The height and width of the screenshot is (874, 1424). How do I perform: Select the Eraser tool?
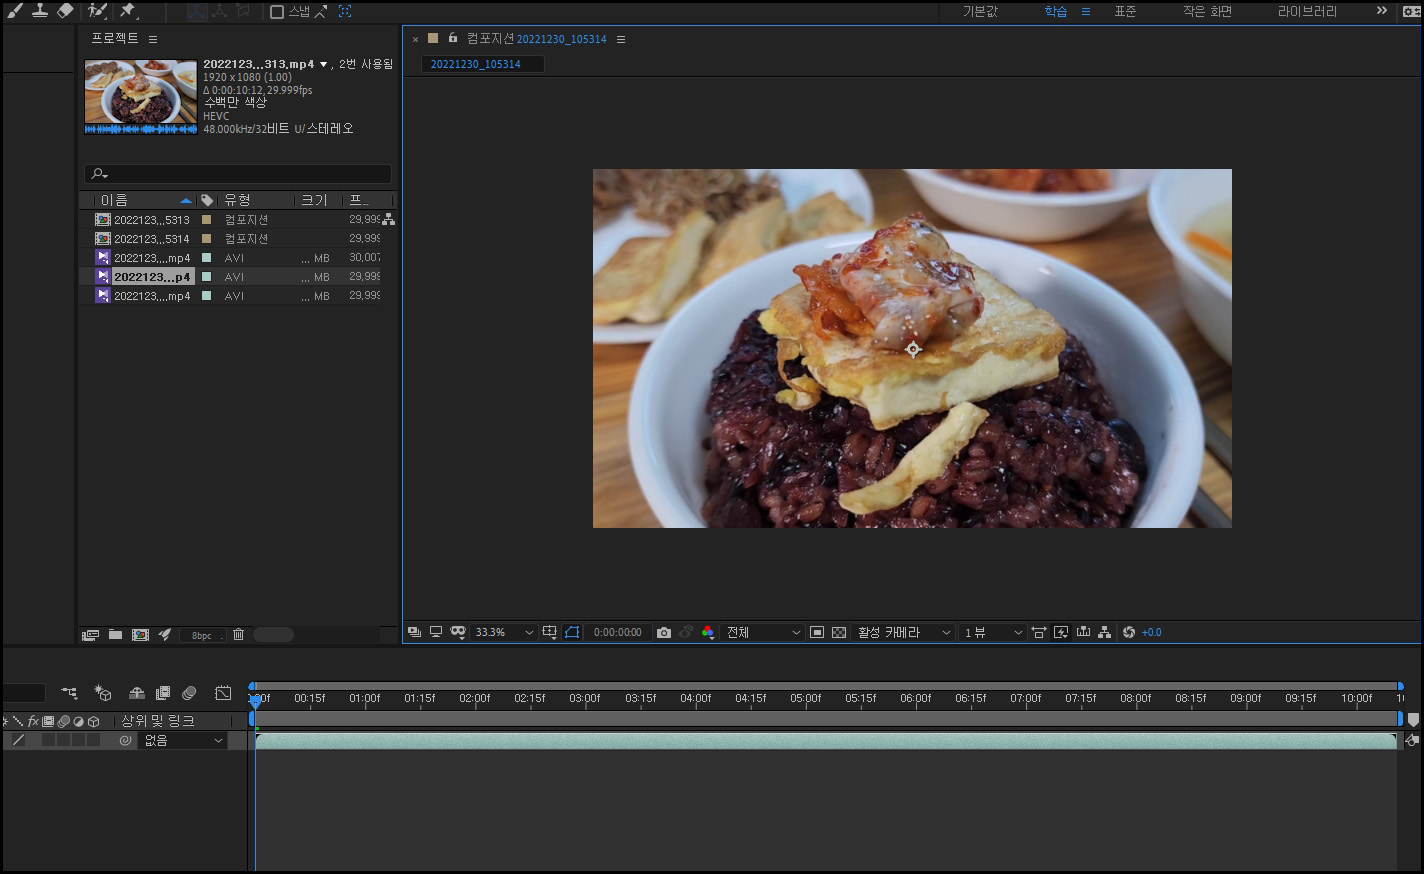click(x=66, y=11)
